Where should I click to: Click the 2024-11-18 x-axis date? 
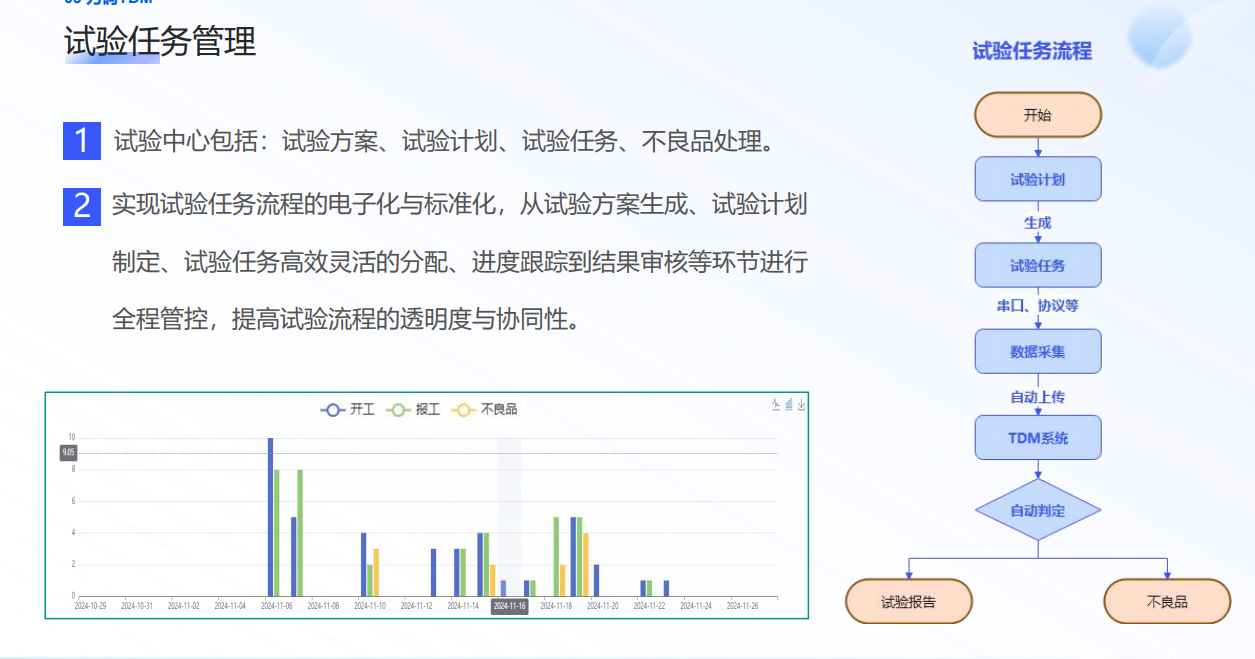coord(556,606)
